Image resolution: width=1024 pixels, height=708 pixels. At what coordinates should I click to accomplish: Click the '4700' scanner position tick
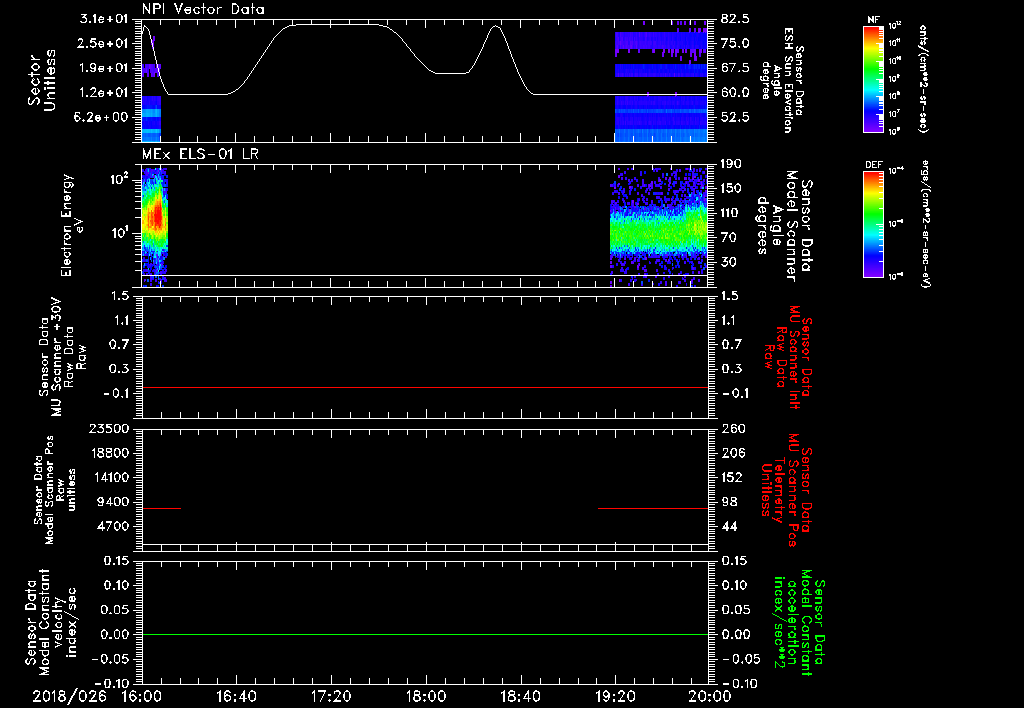click(113, 526)
